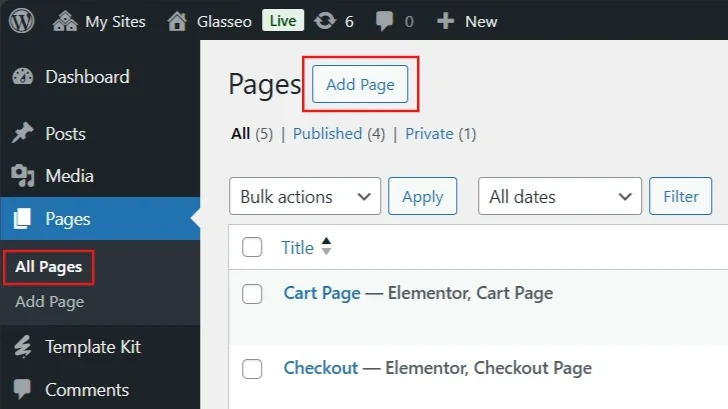Click the Template Kit icon
This screenshot has height=409, width=728.
point(23,347)
